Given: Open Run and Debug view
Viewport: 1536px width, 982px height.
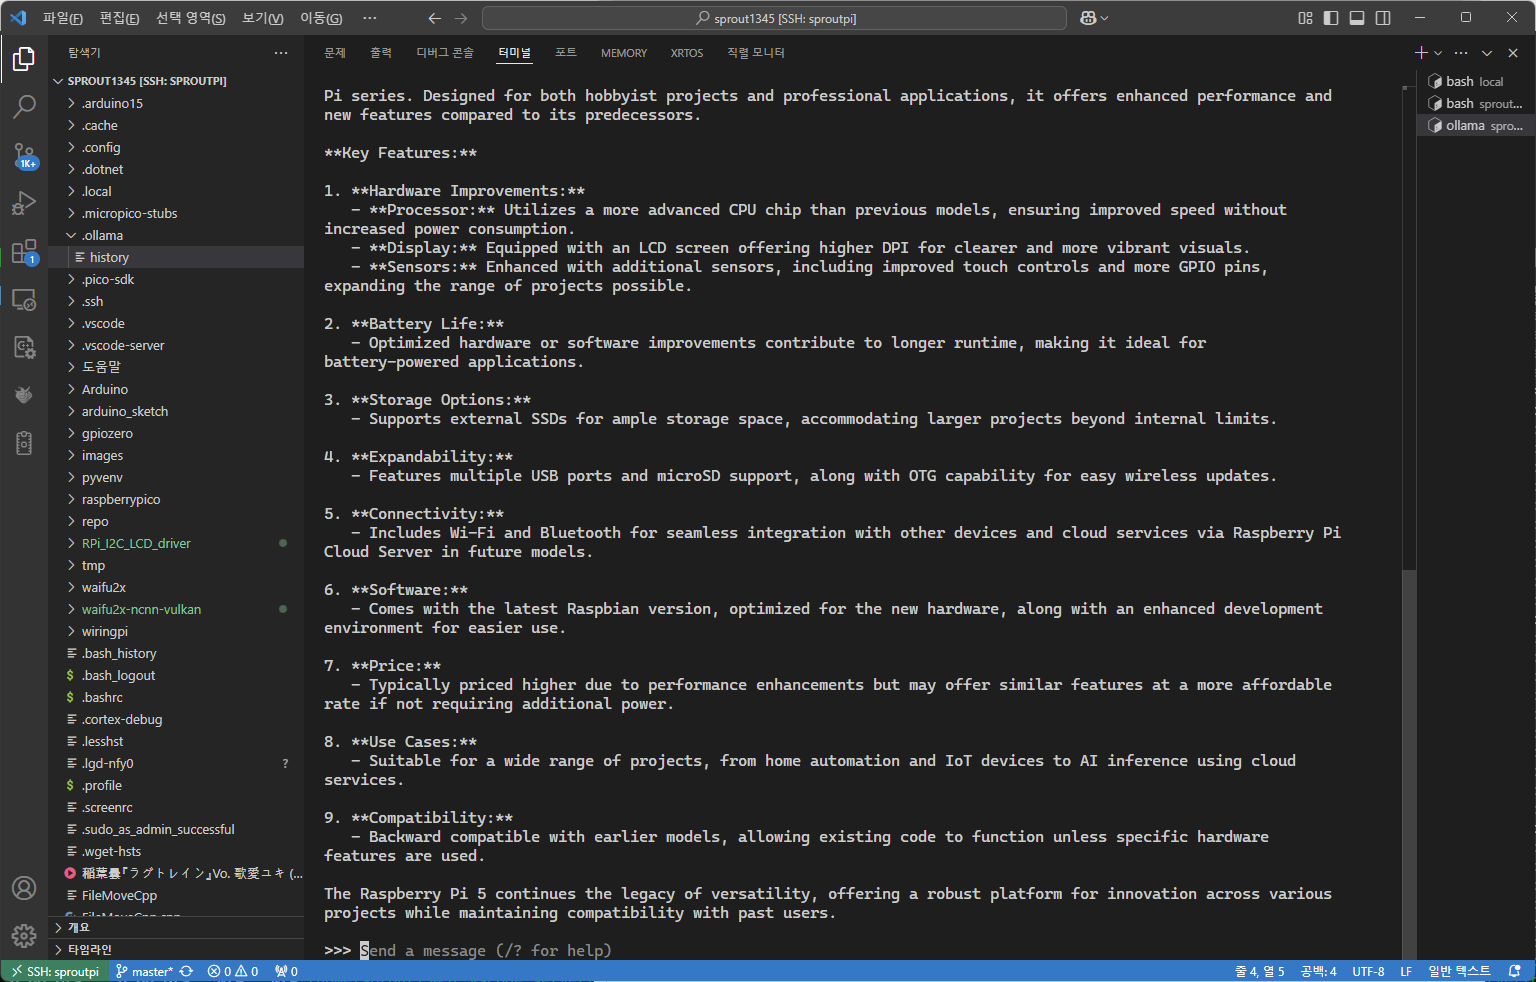Looking at the screenshot, I should pyautogui.click(x=24, y=203).
